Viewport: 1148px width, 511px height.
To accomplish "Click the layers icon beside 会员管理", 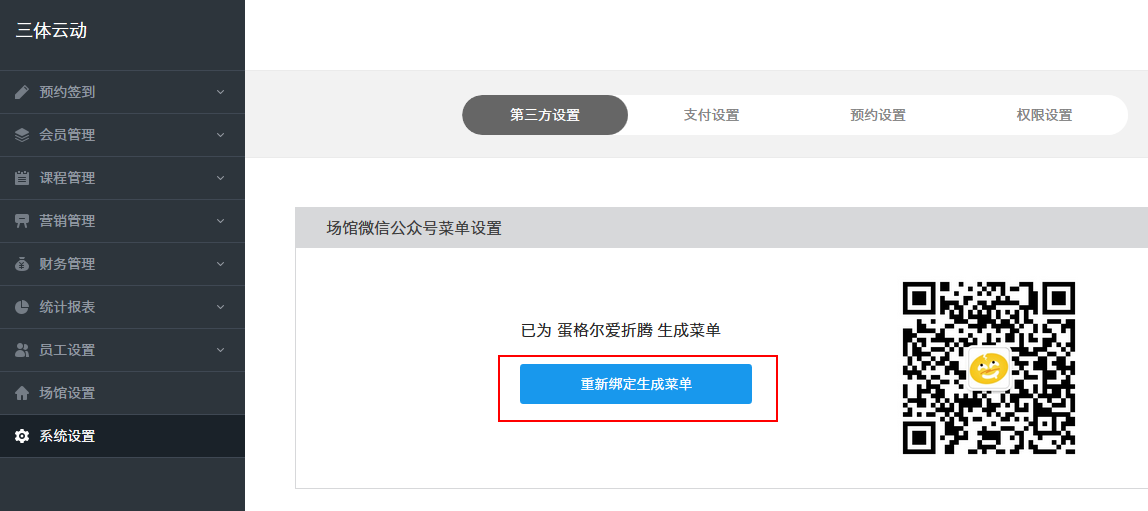I will (22, 135).
